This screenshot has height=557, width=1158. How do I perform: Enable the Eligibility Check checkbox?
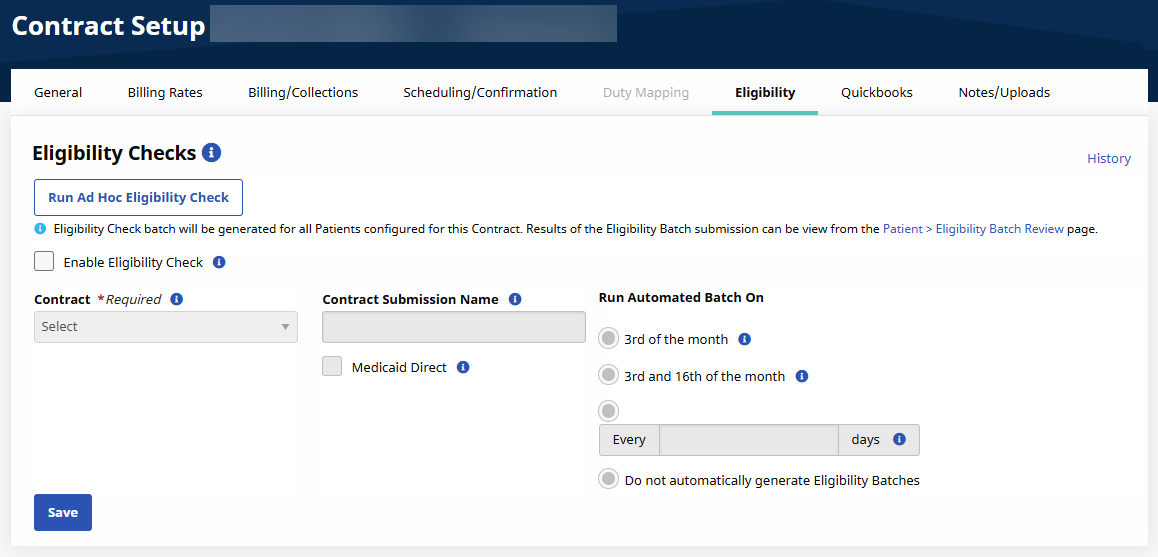tap(44, 262)
